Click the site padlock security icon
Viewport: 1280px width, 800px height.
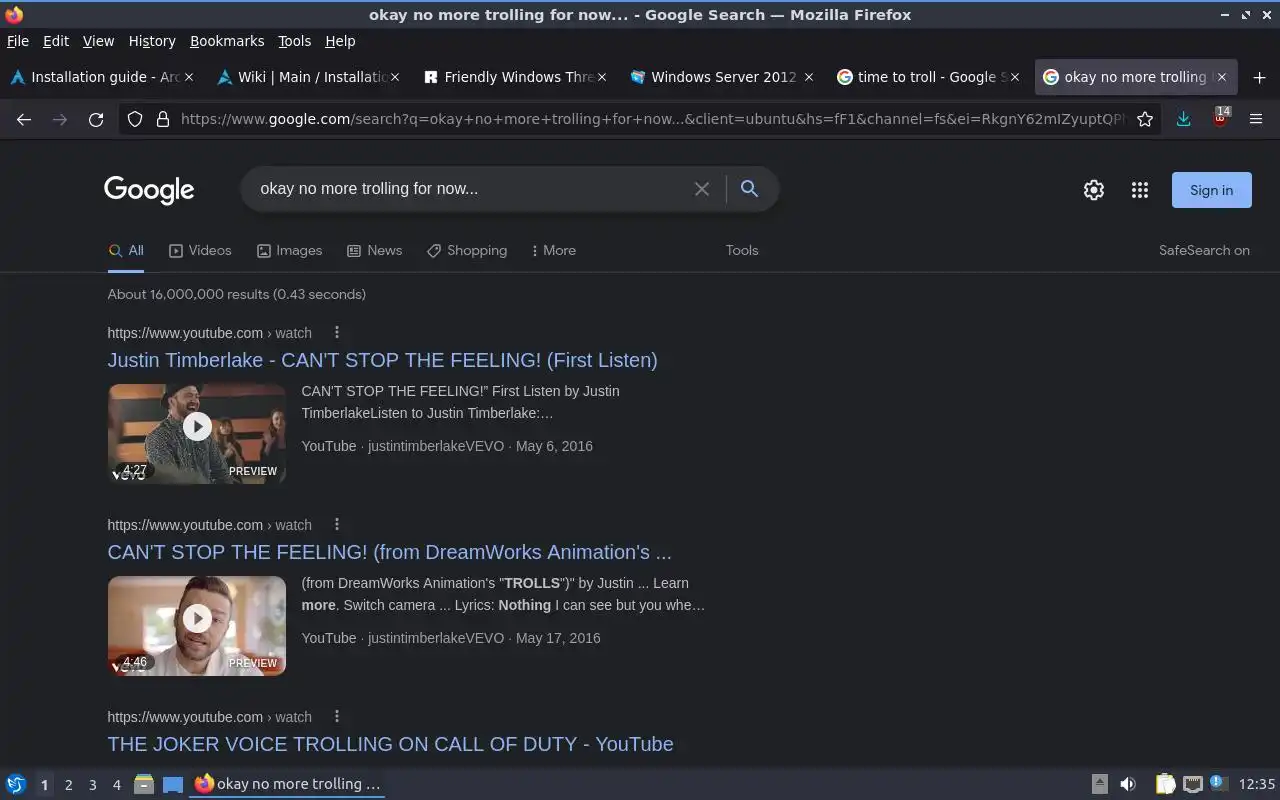coord(163,119)
